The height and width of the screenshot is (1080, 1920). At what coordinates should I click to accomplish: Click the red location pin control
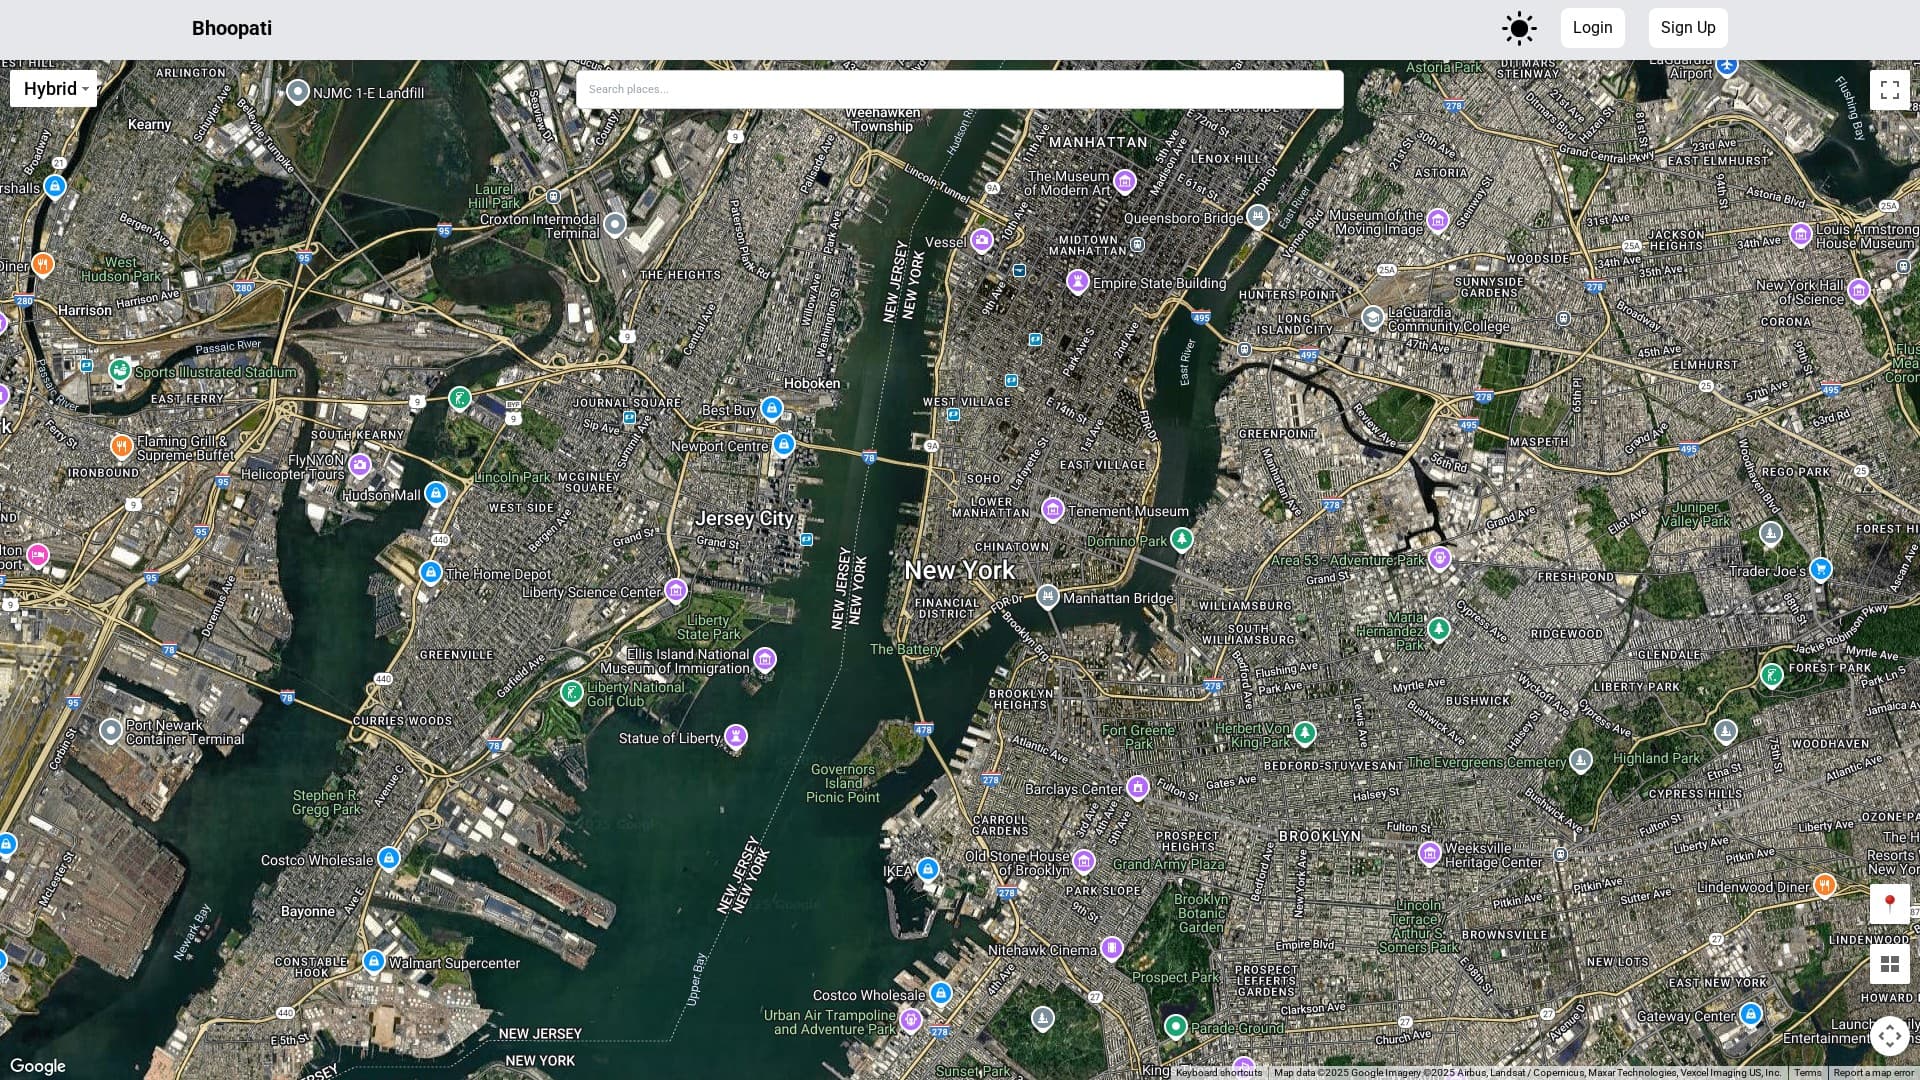[x=1889, y=904]
